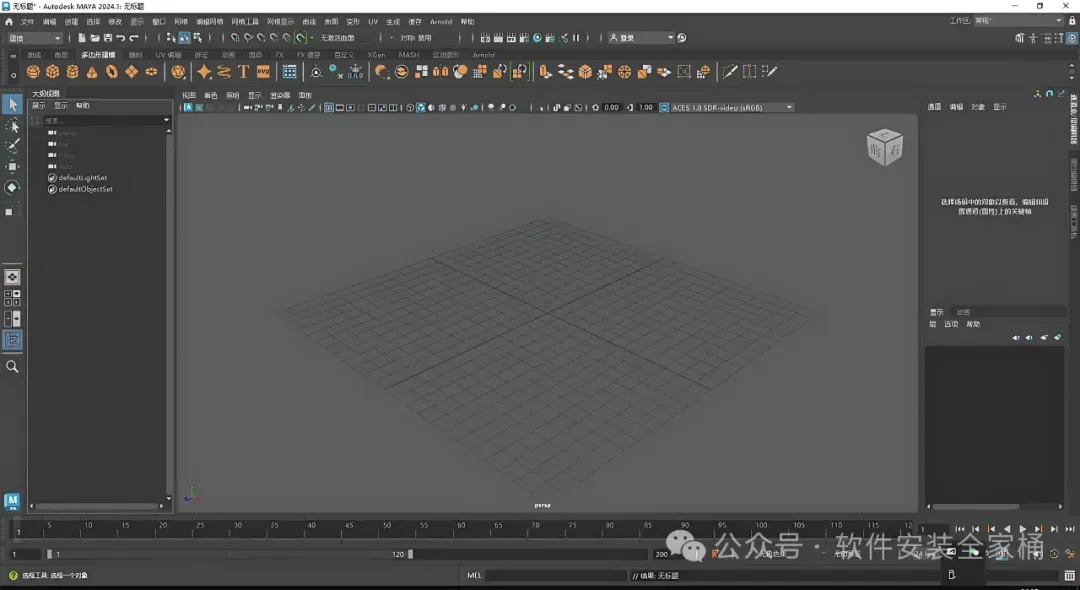
Task: Expand the menu set dropdown below Home icon
Action: (35, 38)
